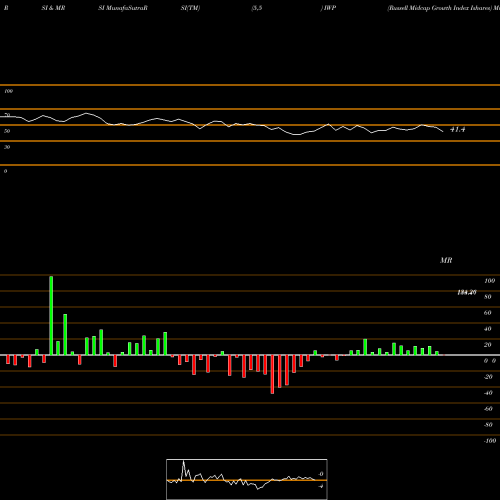The image size is (500, 500).
Task: Click the RSI axis label '0'
Action: (5, 171)
